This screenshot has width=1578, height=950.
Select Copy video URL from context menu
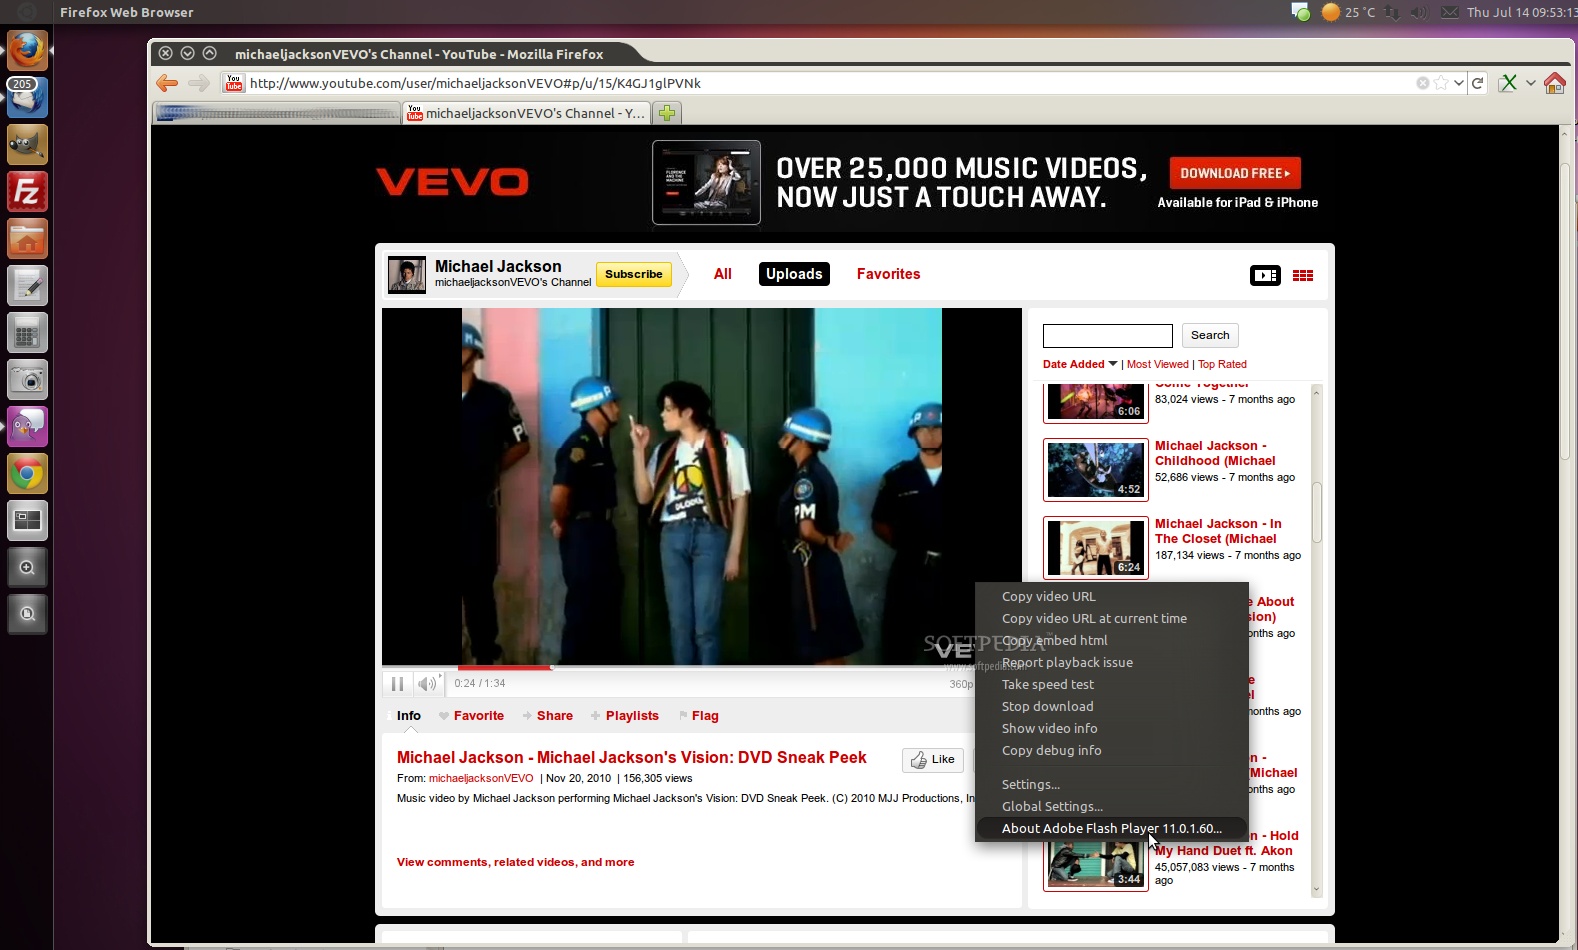click(x=1048, y=596)
